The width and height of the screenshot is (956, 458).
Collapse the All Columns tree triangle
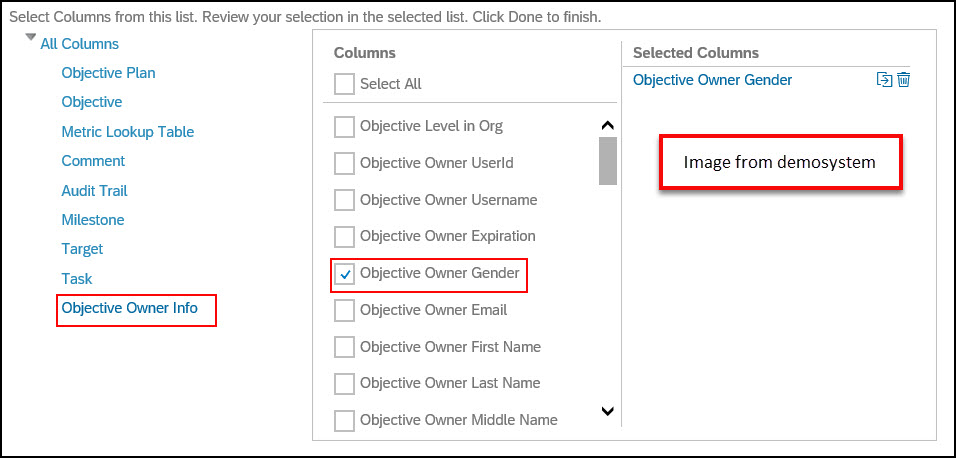pyautogui.click(x=31, y=39)
